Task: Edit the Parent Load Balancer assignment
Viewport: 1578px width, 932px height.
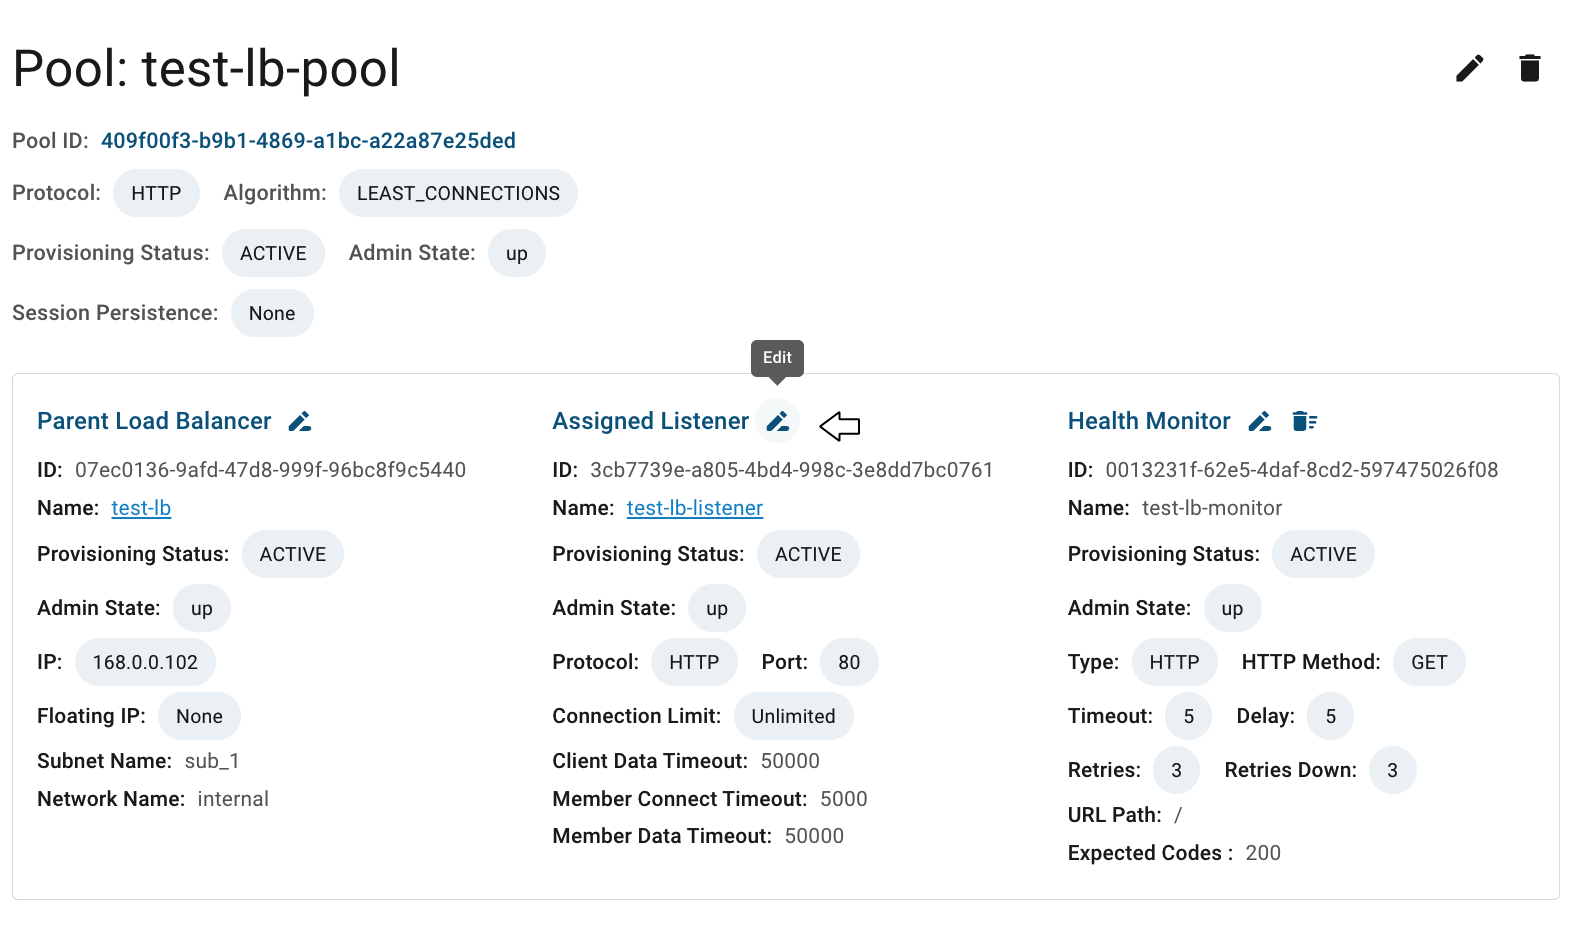Action: [x=300, y=421]
